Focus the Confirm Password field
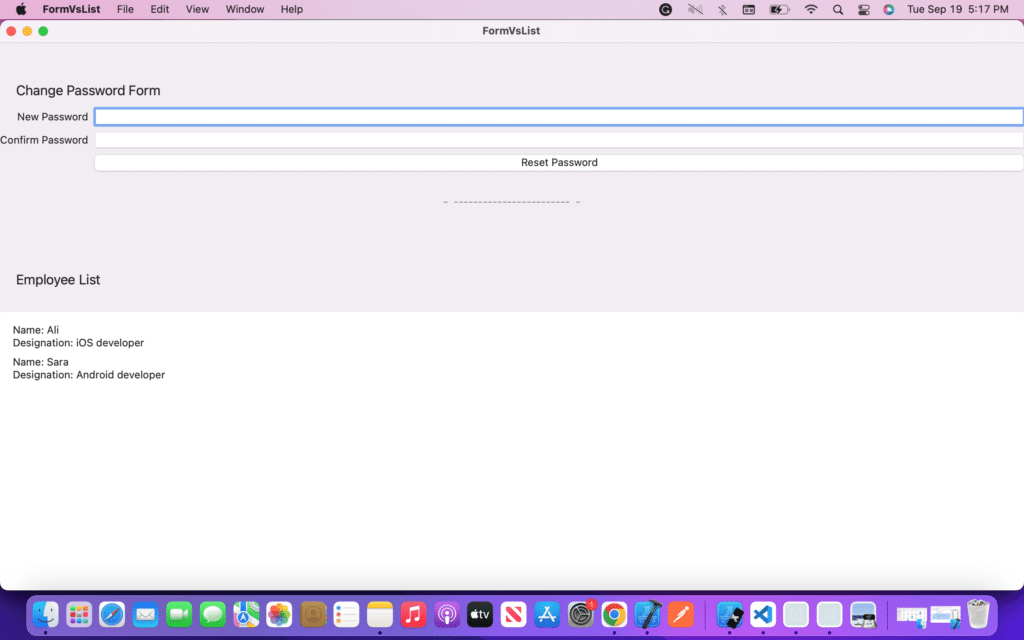The height and width of the screenshot is (640, 1024). [x=558, y=140]
